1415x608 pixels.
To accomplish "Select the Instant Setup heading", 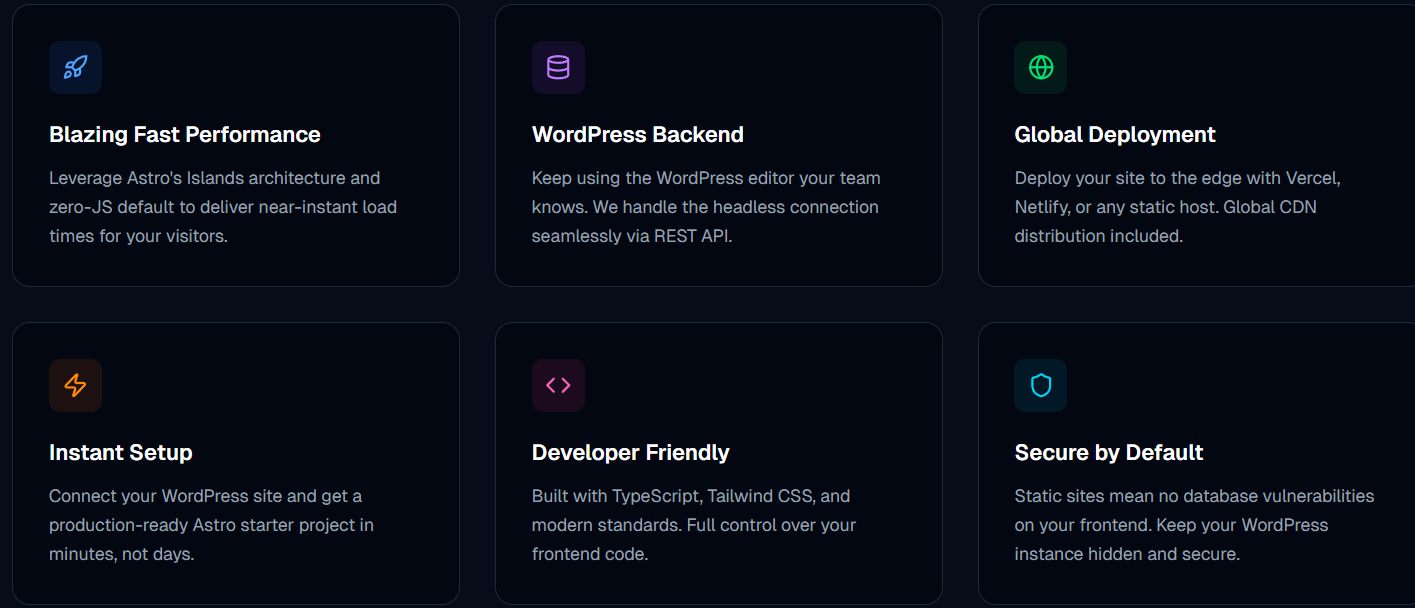I will (x=121, y=453).
